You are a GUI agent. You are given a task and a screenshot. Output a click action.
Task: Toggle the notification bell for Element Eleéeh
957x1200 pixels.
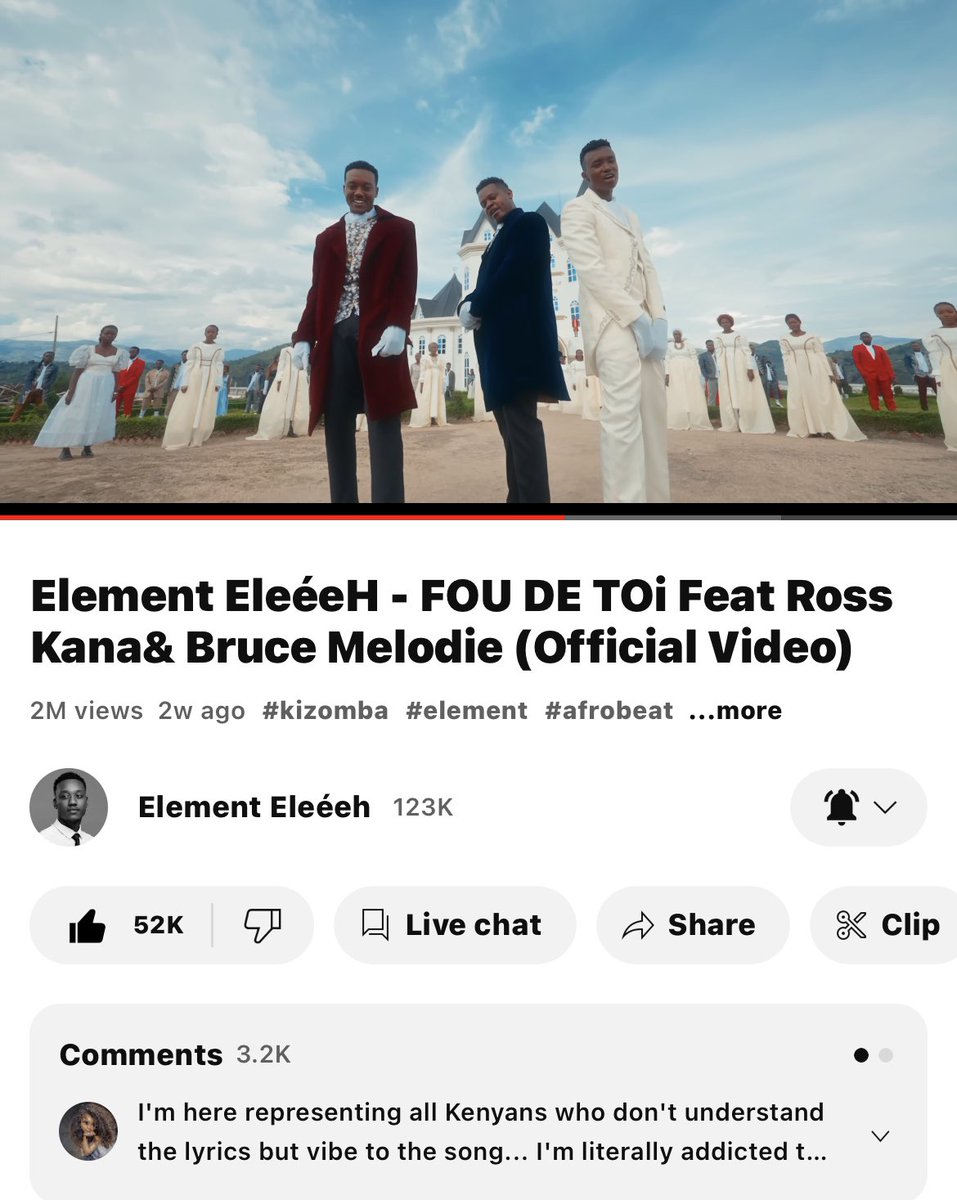click(x=842, y=807)
